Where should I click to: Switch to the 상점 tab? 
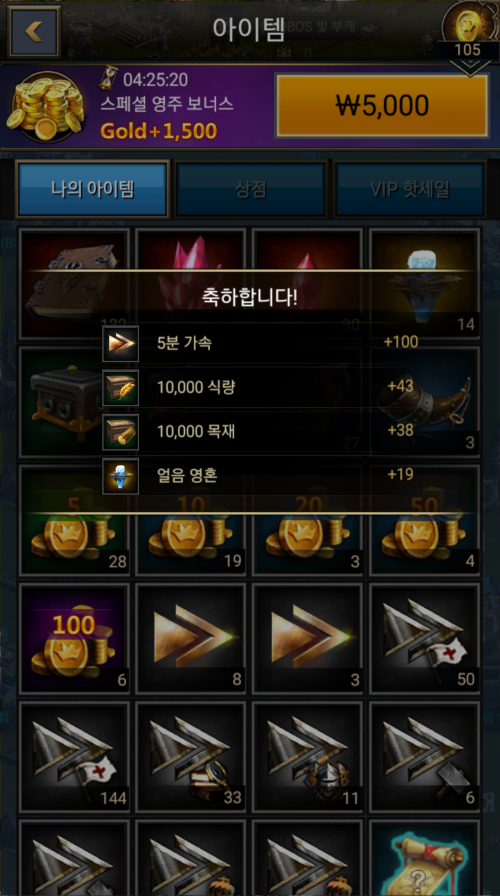pyautogui.click(x=251, y=190)
